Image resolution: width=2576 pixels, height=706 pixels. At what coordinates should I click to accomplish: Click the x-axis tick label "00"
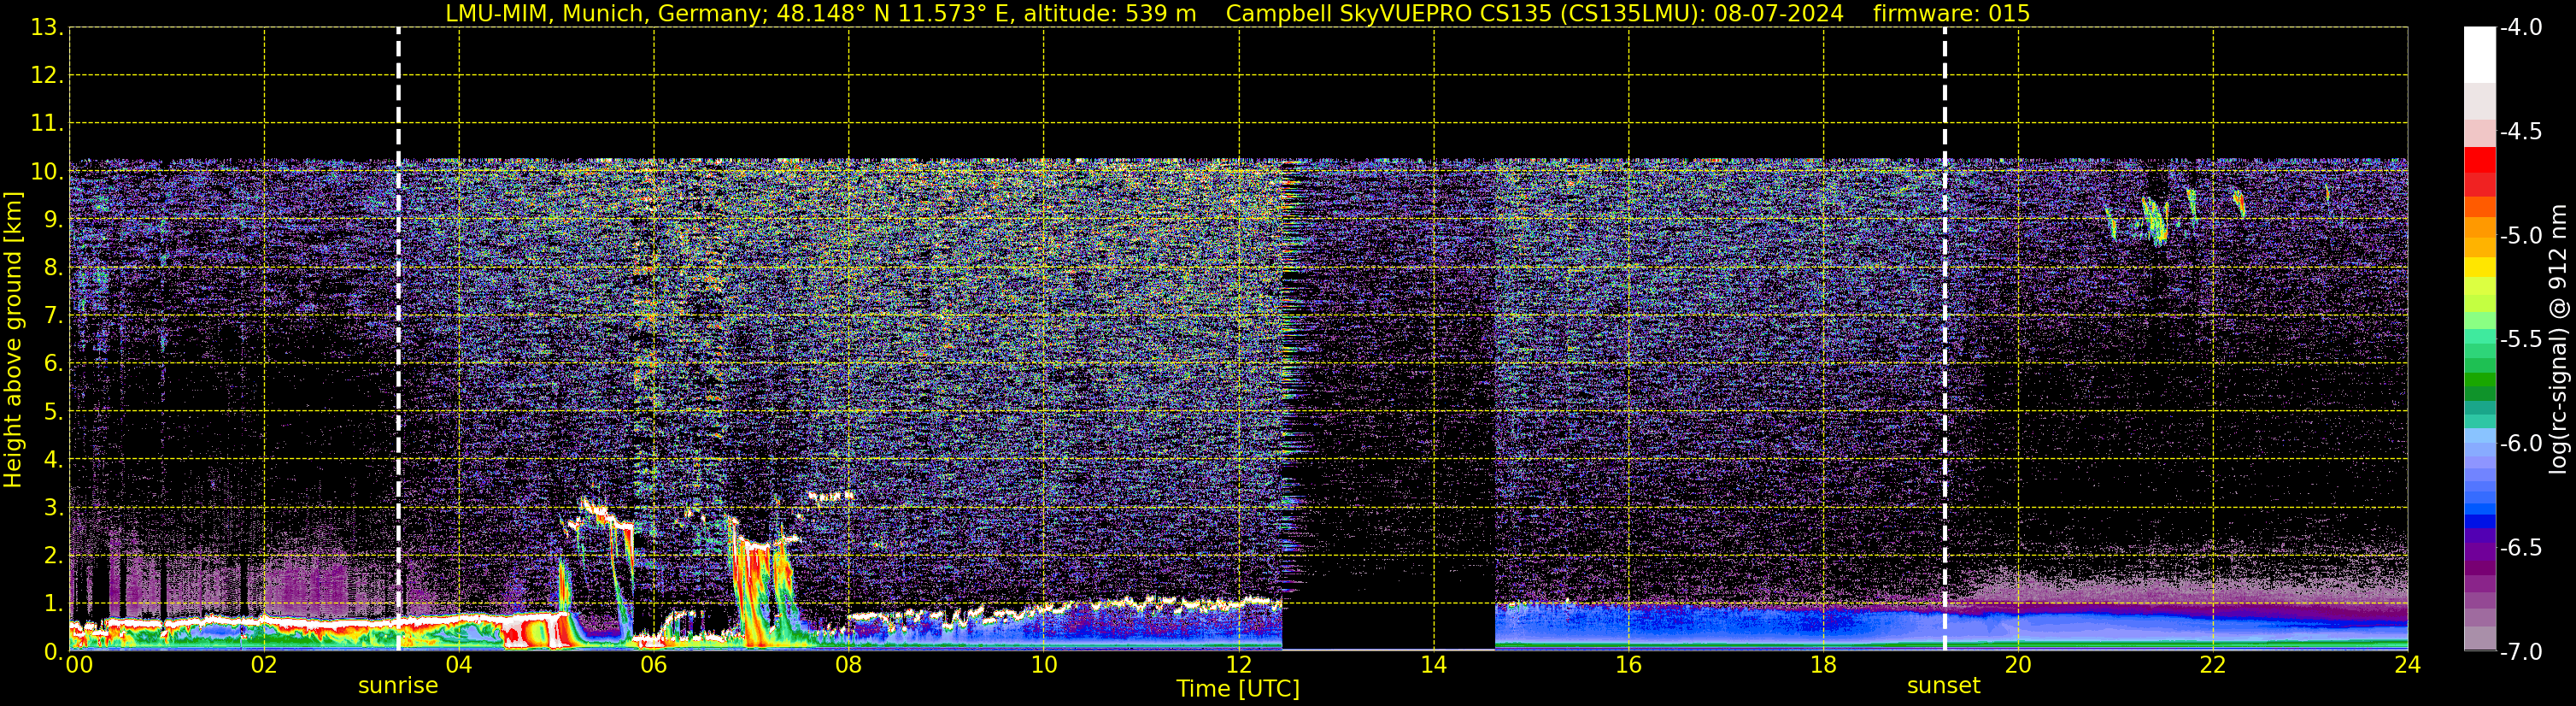tap(79, 666)
